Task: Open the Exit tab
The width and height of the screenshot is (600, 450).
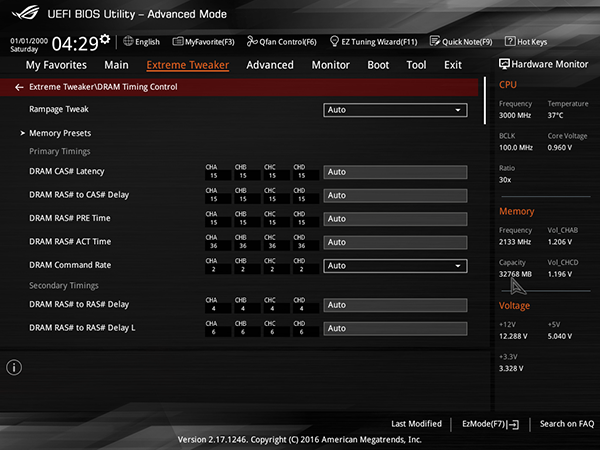Action: [453, 65]
